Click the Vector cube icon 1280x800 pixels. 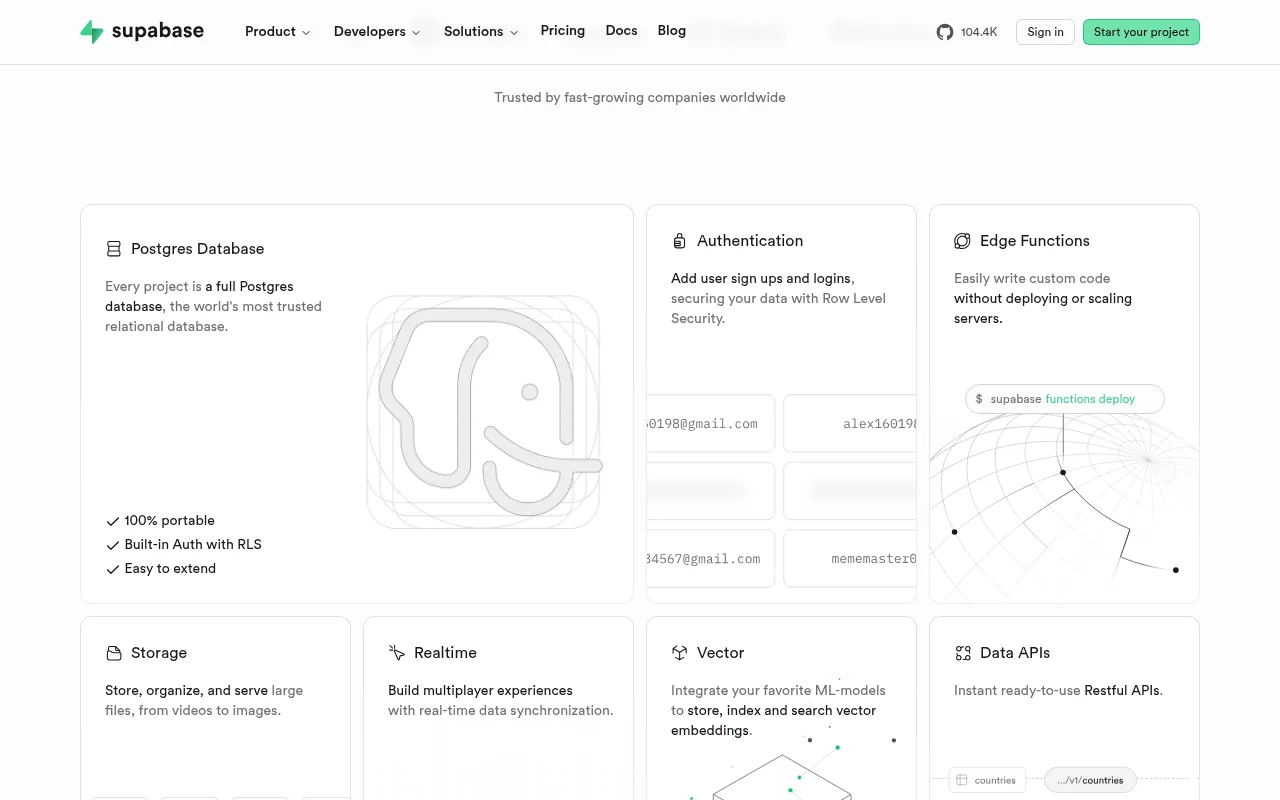[x=679, y=653]
